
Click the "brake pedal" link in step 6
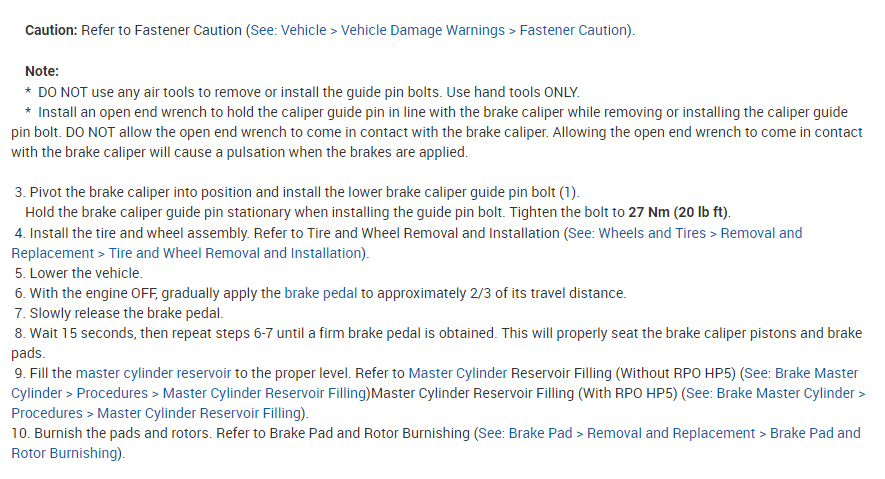pos(322,293)
